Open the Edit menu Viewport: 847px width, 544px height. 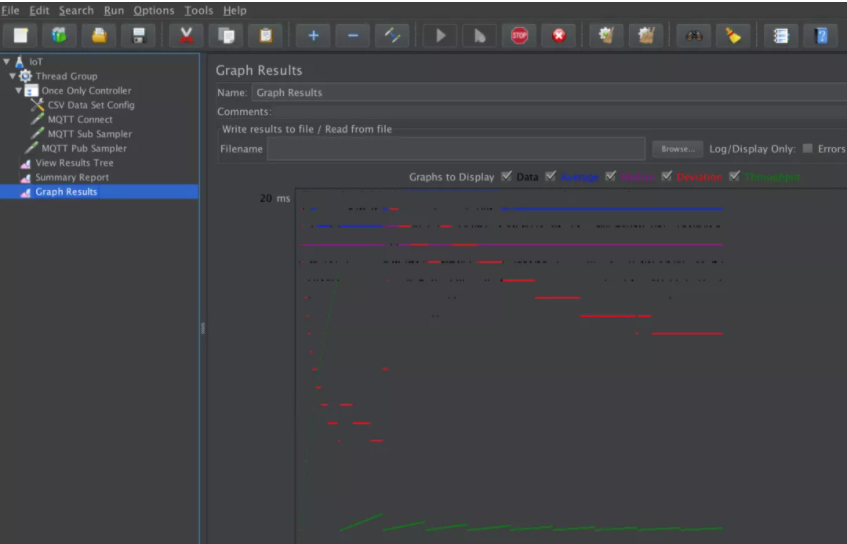pos(39,10)
